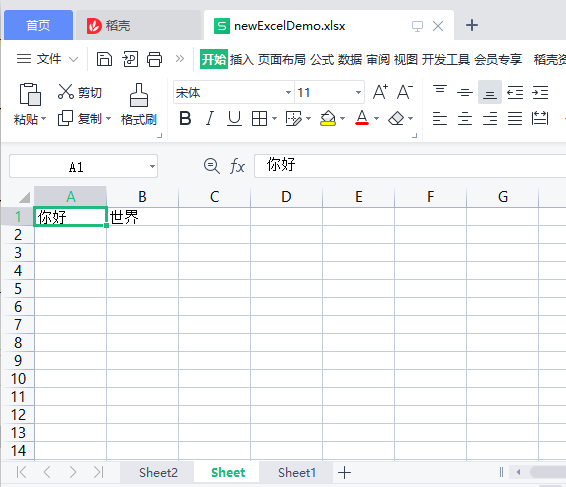Screen dimensions: 566x487
Task: Increase indent icon
Action: click(x=540, y=92)
